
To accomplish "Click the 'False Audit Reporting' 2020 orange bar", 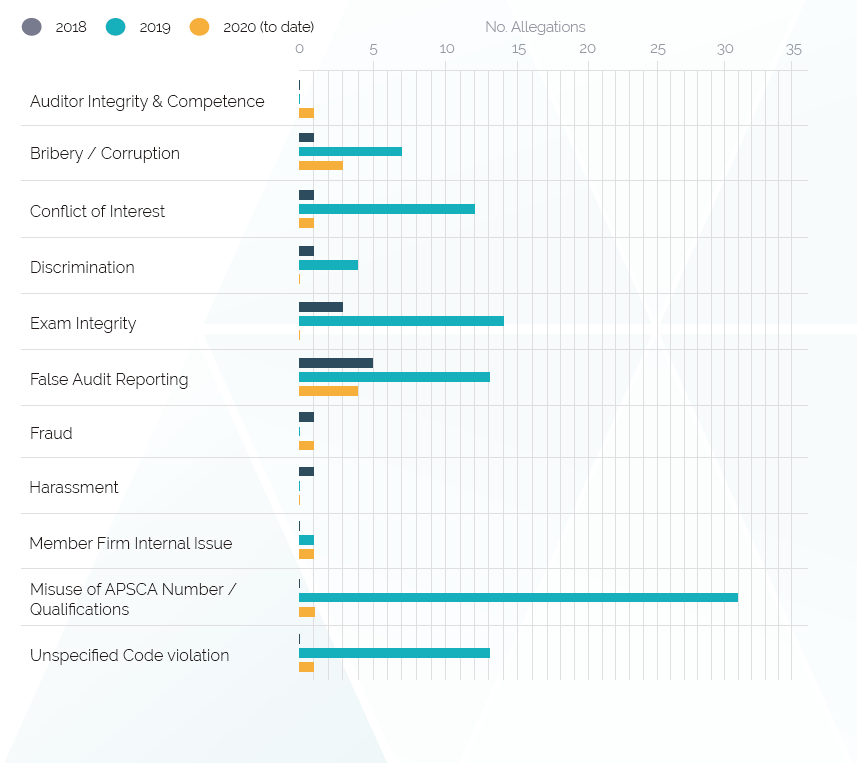I will click(328, 391).
